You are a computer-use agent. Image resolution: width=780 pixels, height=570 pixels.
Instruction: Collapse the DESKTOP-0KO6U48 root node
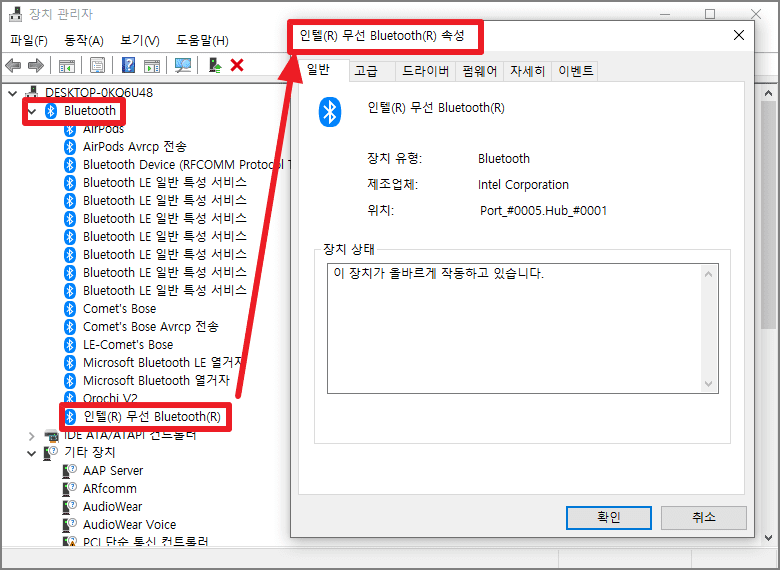click(x=13, y=93)
